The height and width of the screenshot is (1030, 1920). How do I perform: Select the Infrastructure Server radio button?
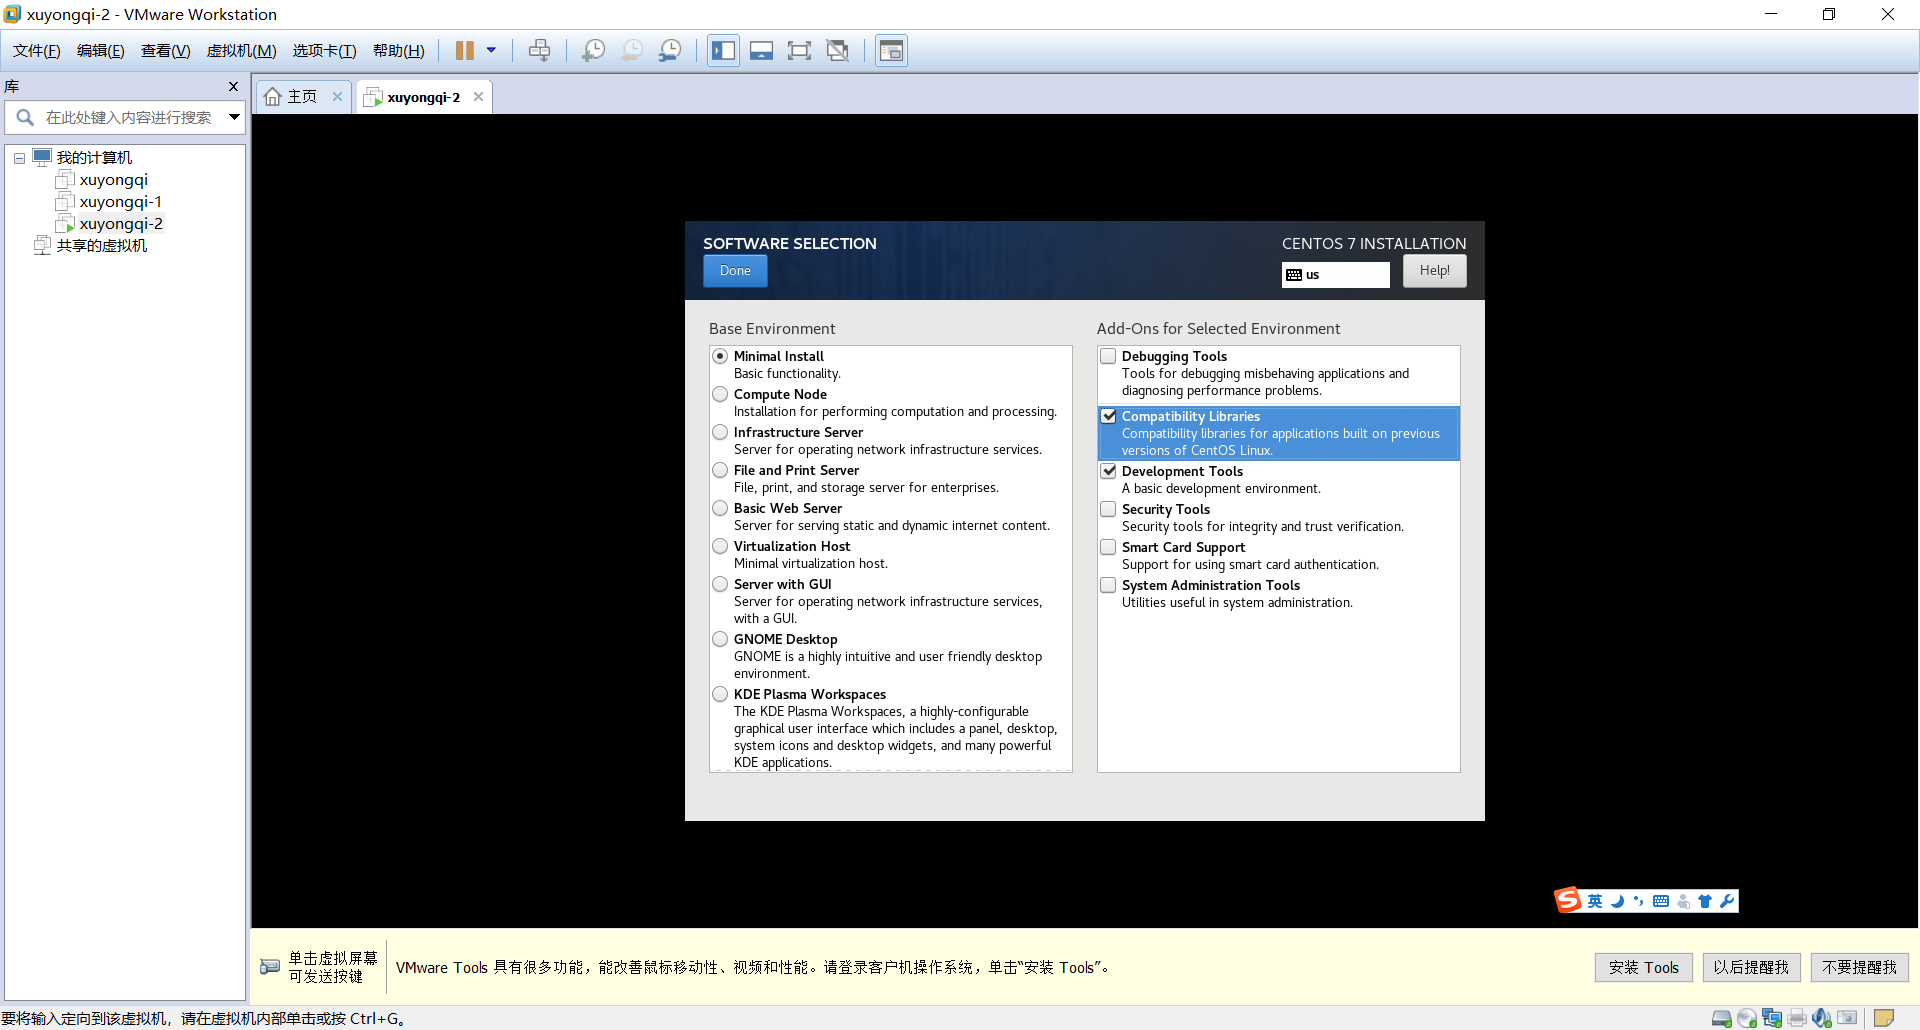[x=720, y=432]
